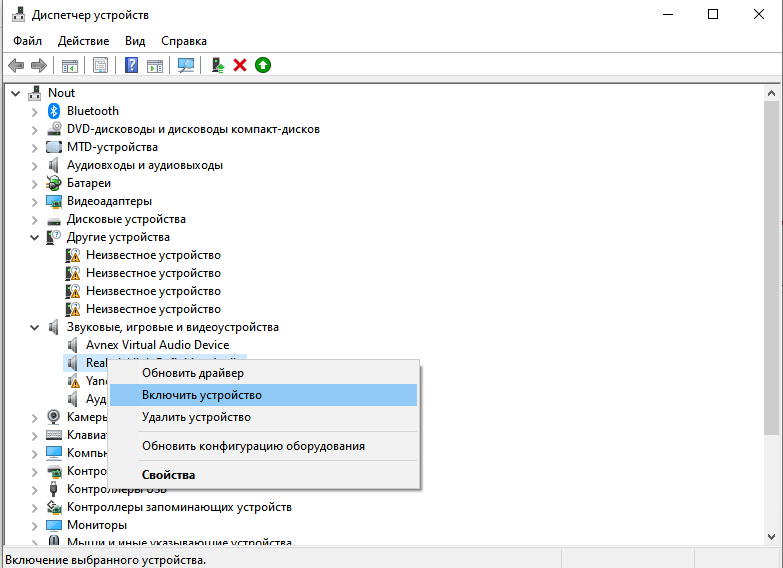
Task: Click the scan for hardware changes monitor icon
Action: [x=186, y=65]
